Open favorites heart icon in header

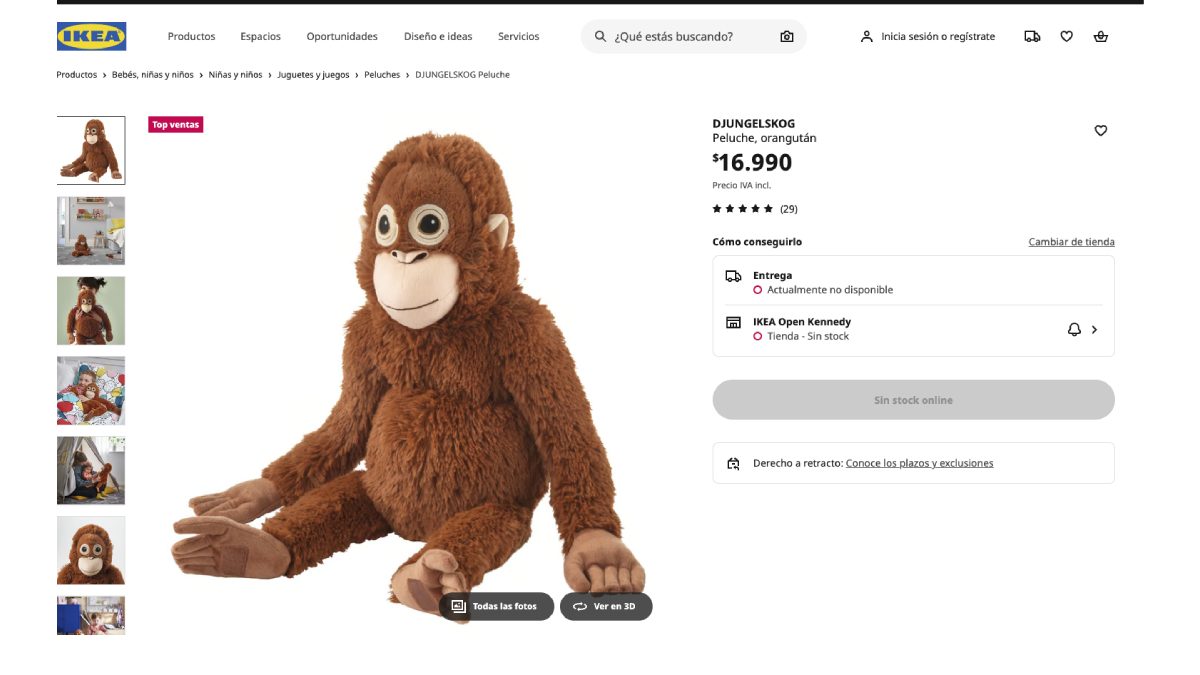[1066, 37]
